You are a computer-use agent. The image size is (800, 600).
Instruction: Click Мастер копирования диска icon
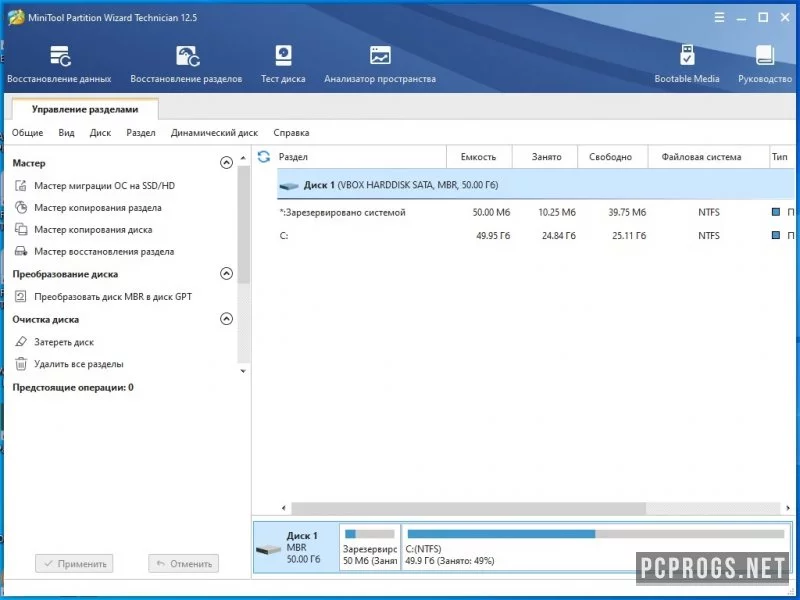pyautogui.click(x=20, y=230)
